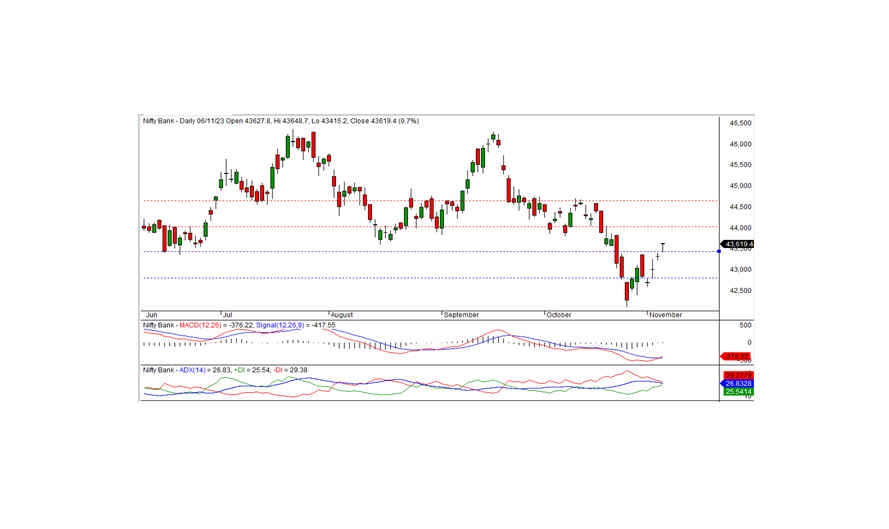This screenshot has height=529, width=889.
Task: Click the blue dot marker on price axis
Action: click(x=721, y=251)
